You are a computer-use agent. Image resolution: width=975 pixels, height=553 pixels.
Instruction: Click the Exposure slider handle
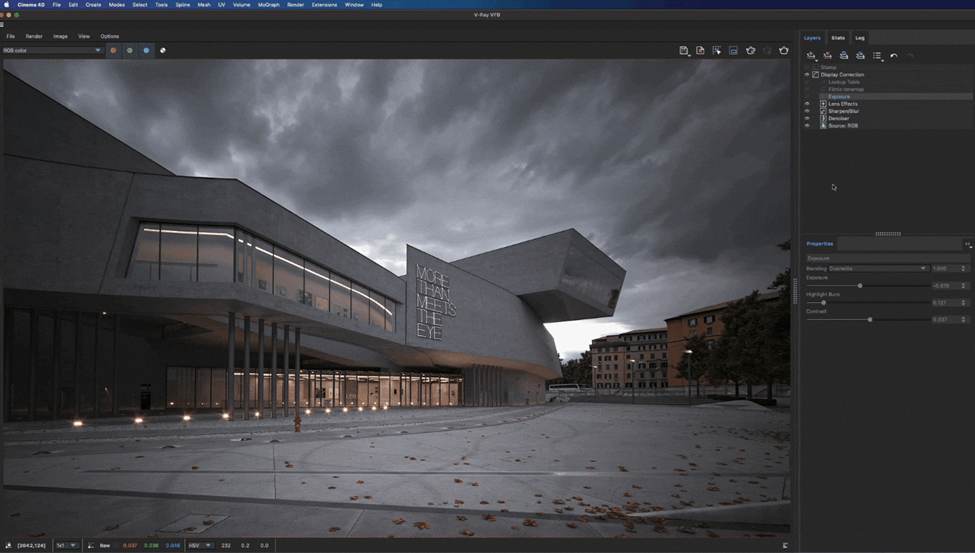pyautogui.click(x=860, y=286)
